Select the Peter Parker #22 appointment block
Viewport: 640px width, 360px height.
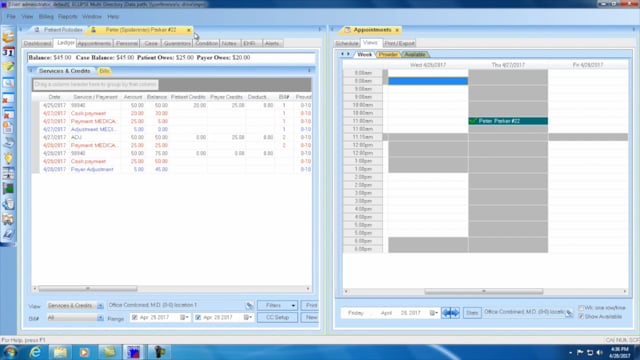click(x=508, y=121)
